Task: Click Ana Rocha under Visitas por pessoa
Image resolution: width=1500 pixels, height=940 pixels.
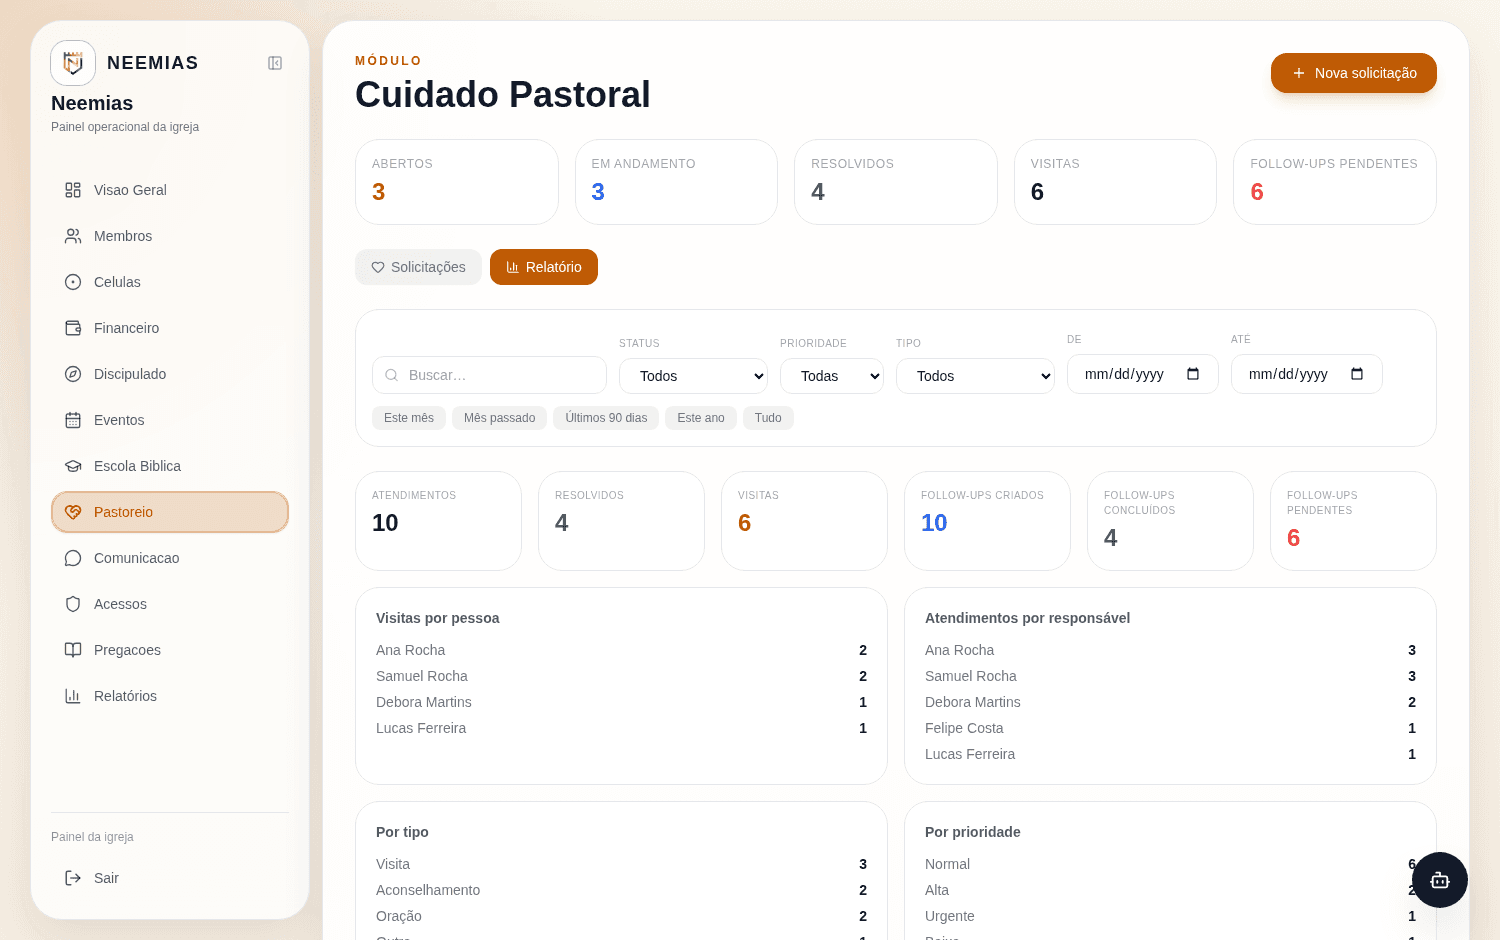Action: [621, 650]
